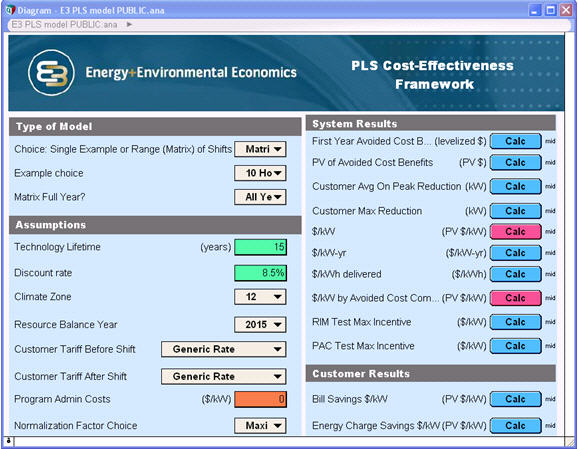Click pink Calc button for $/kW
Image resolution: width=578 pixels, height=449 pixels.
pyautogui.click(x=516, y=232)
